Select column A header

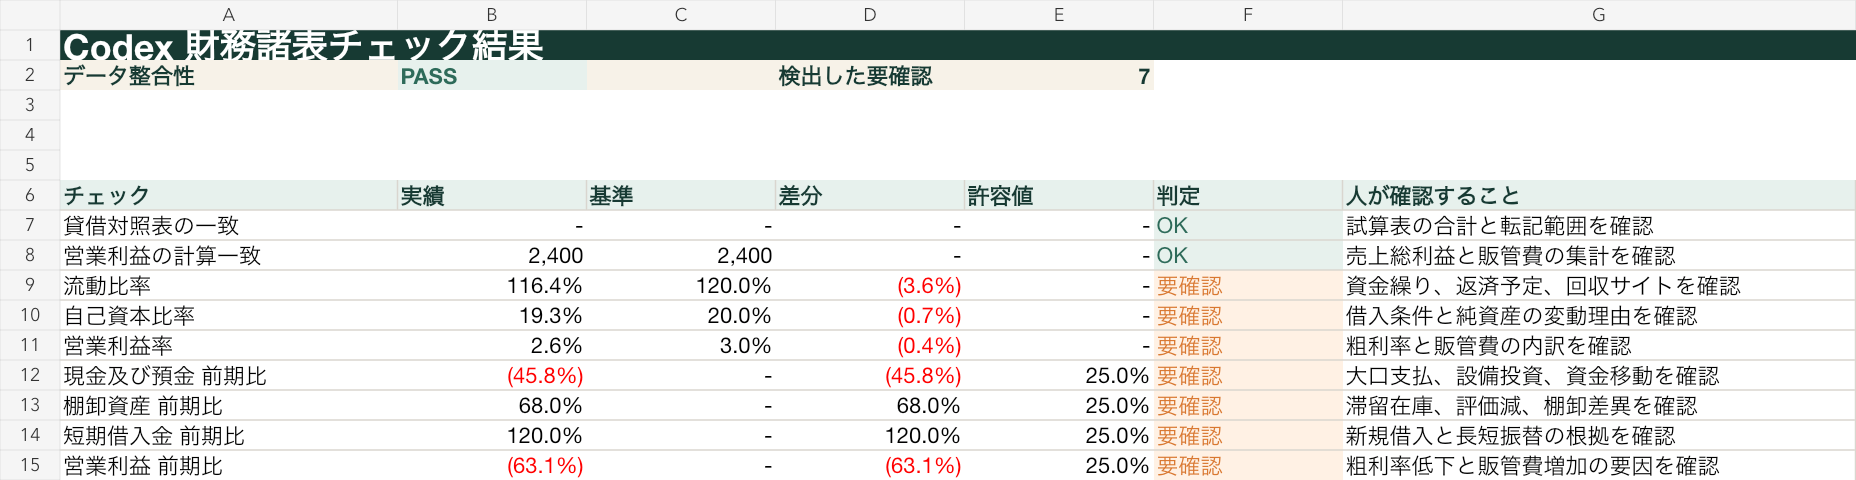tap(229, 15)
